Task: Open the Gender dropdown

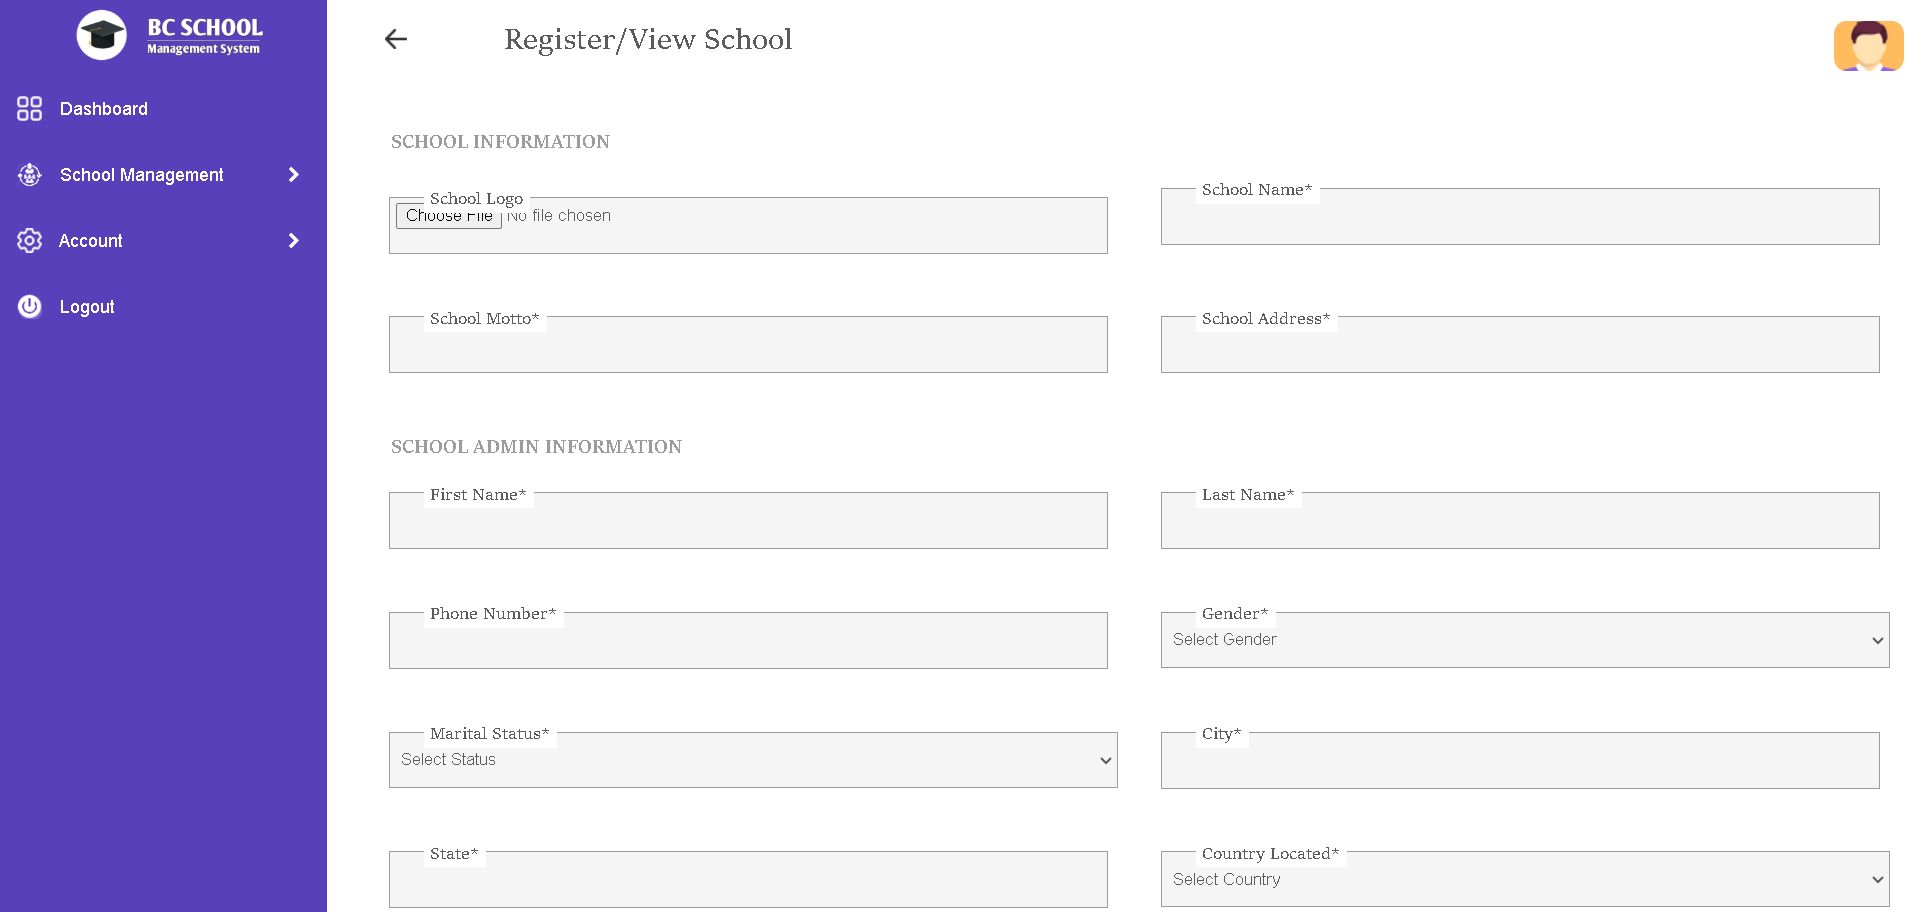Action: [x=1524, y=640]
